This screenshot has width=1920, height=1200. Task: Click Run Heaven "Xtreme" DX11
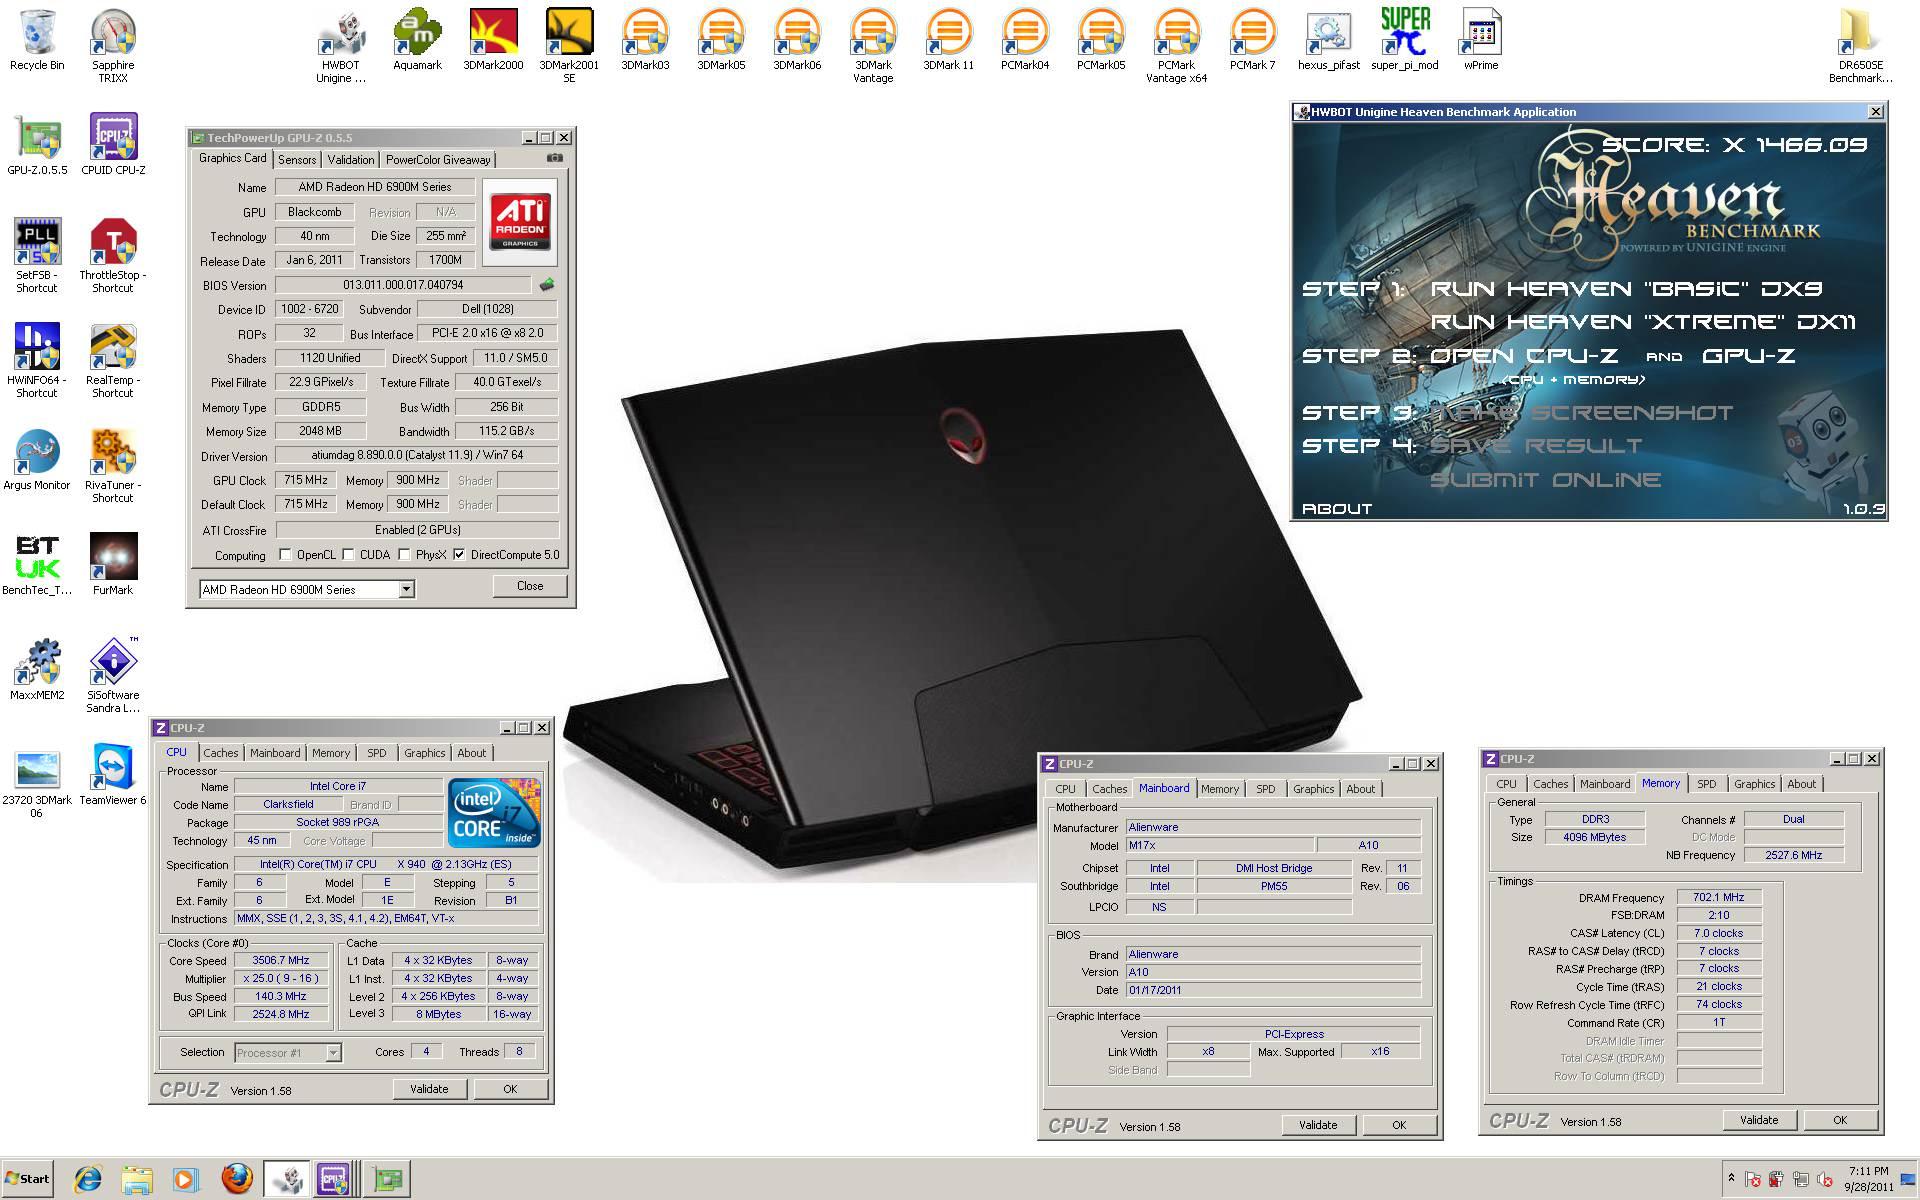1643,322
